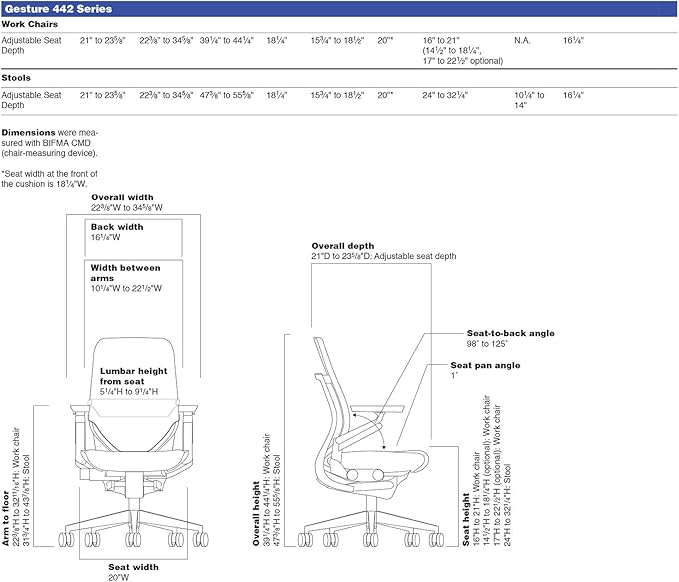This screenshot has height=582, width=679.
Task: Select 21" to 23⅝" in Work Chairs row
Action: click(x=103, y=41)
